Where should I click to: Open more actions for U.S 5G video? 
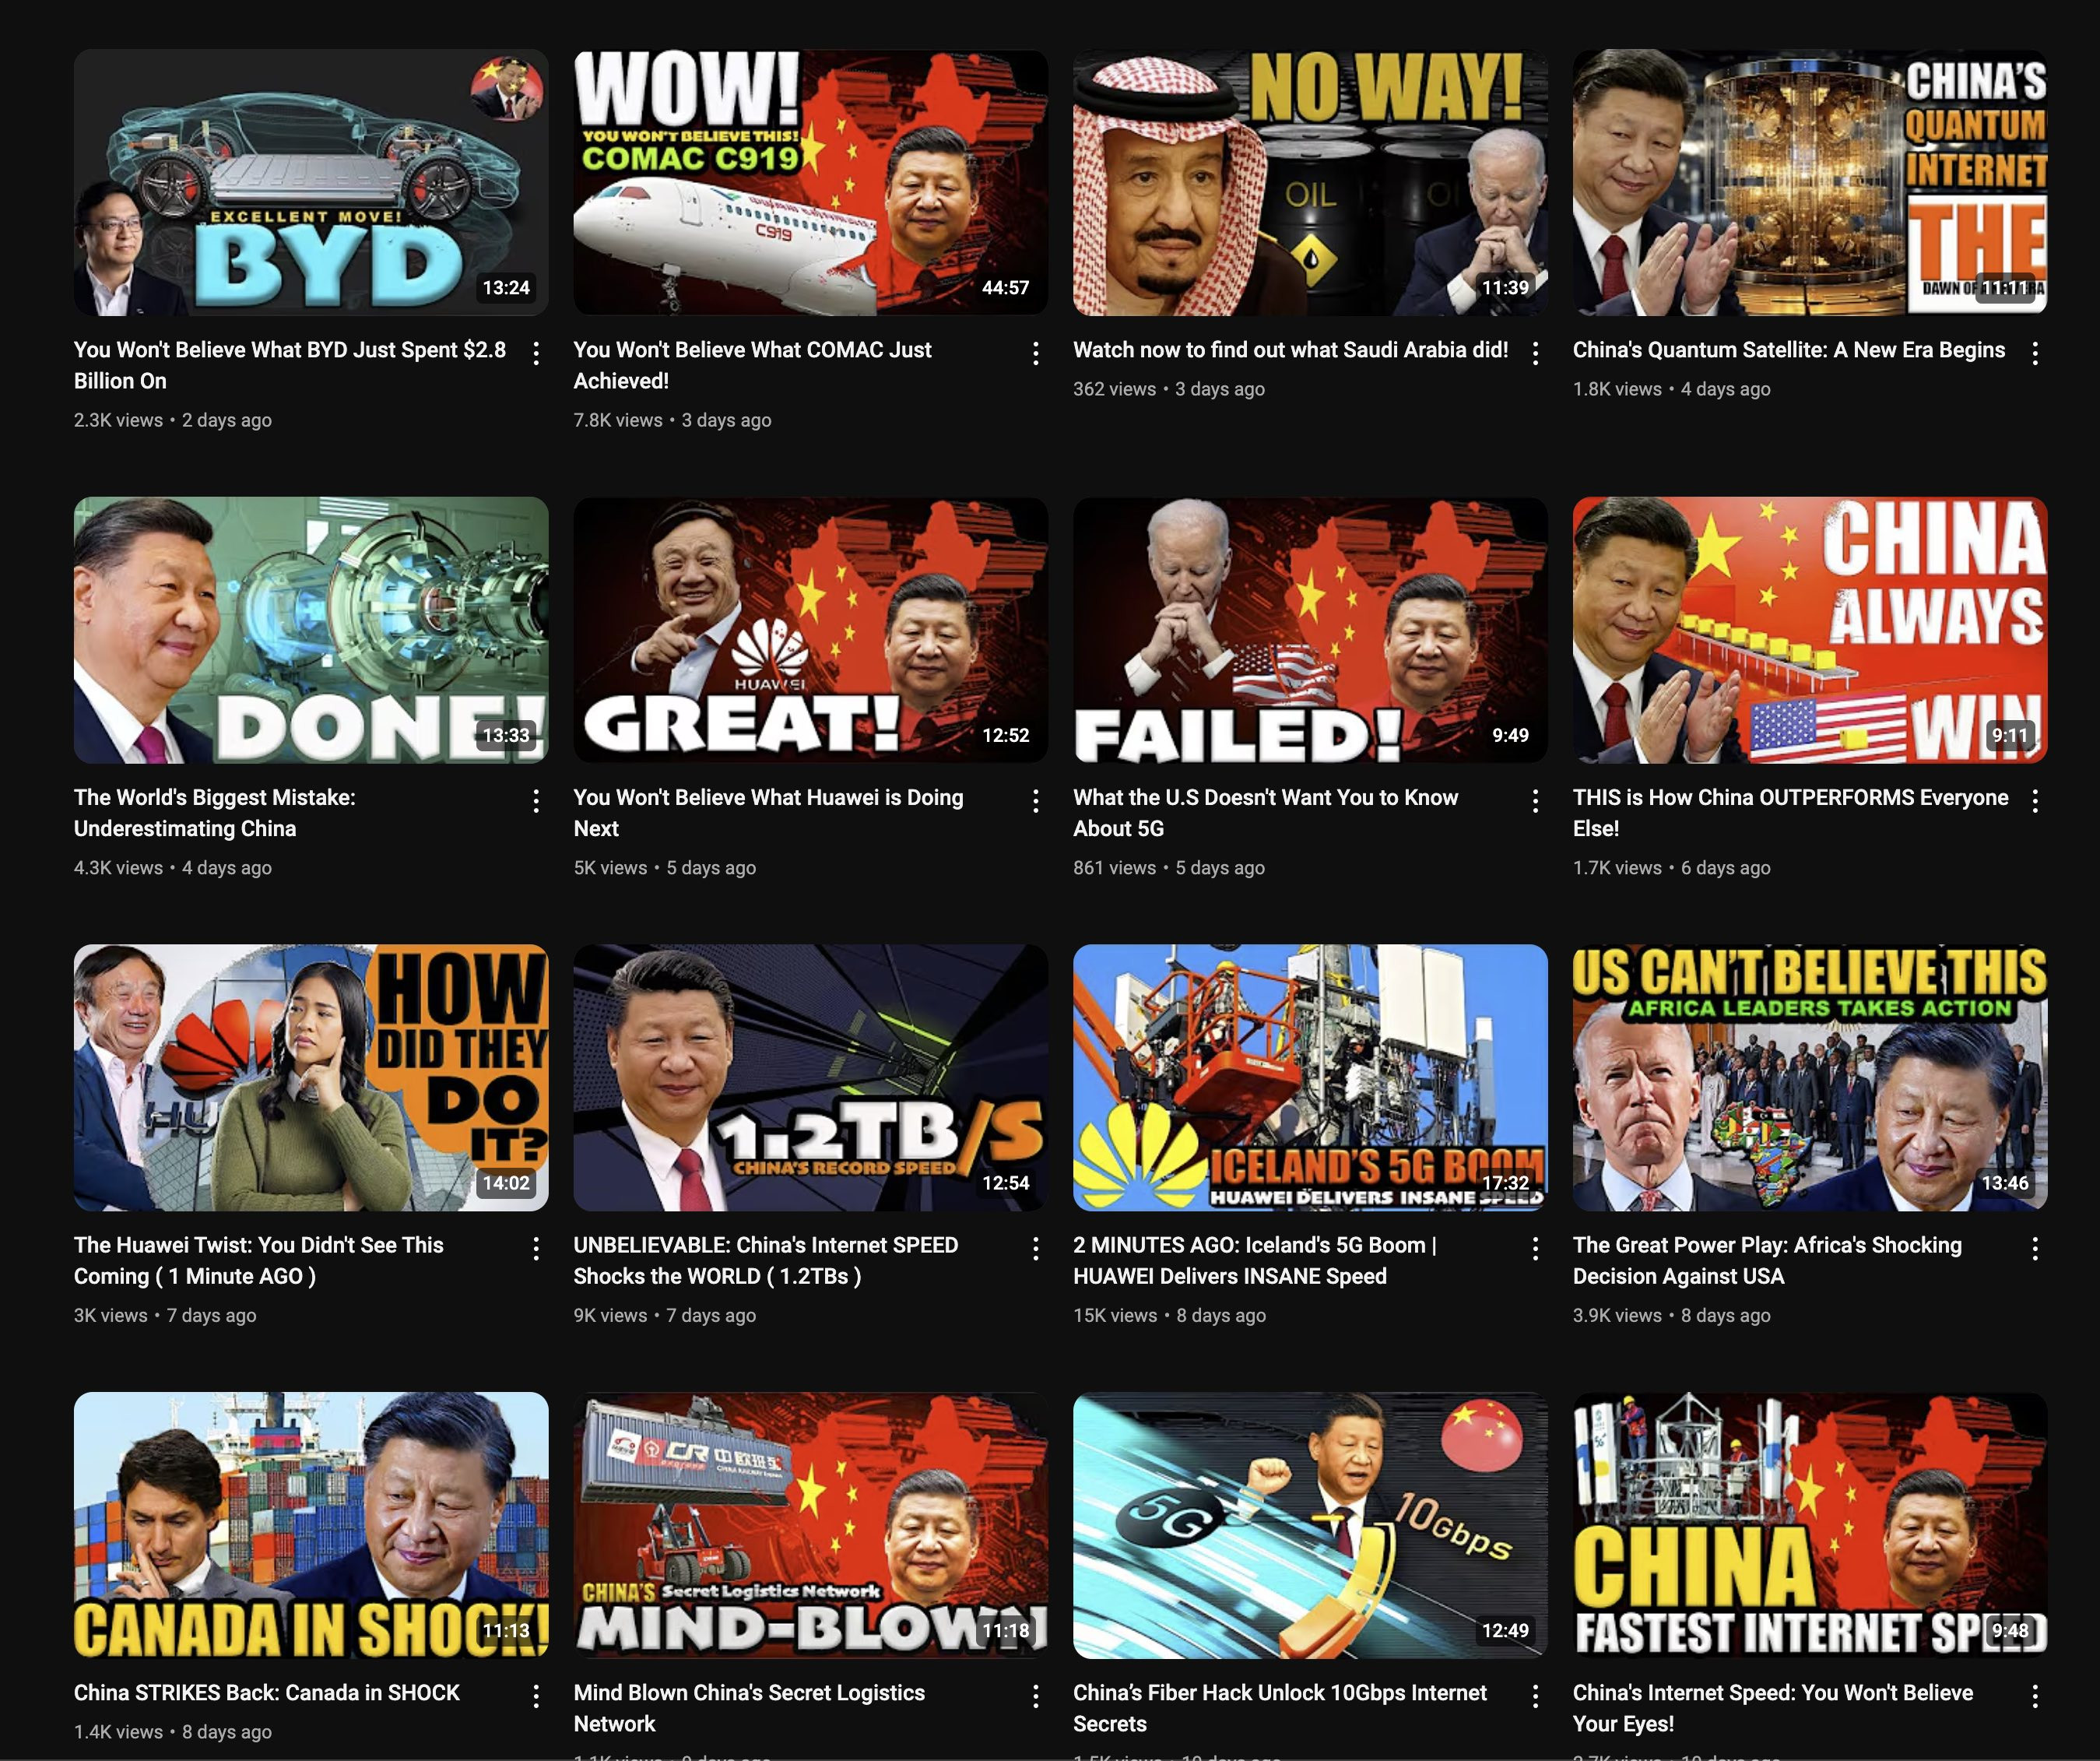1535,800
